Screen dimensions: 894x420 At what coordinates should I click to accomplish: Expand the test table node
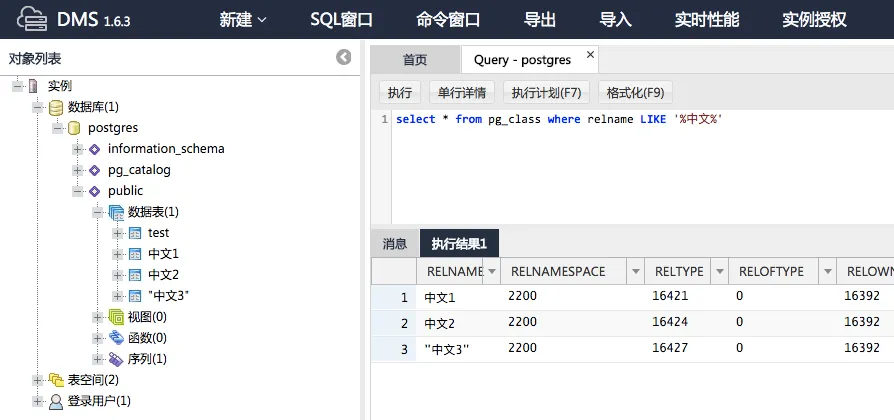tap(118, 233)
